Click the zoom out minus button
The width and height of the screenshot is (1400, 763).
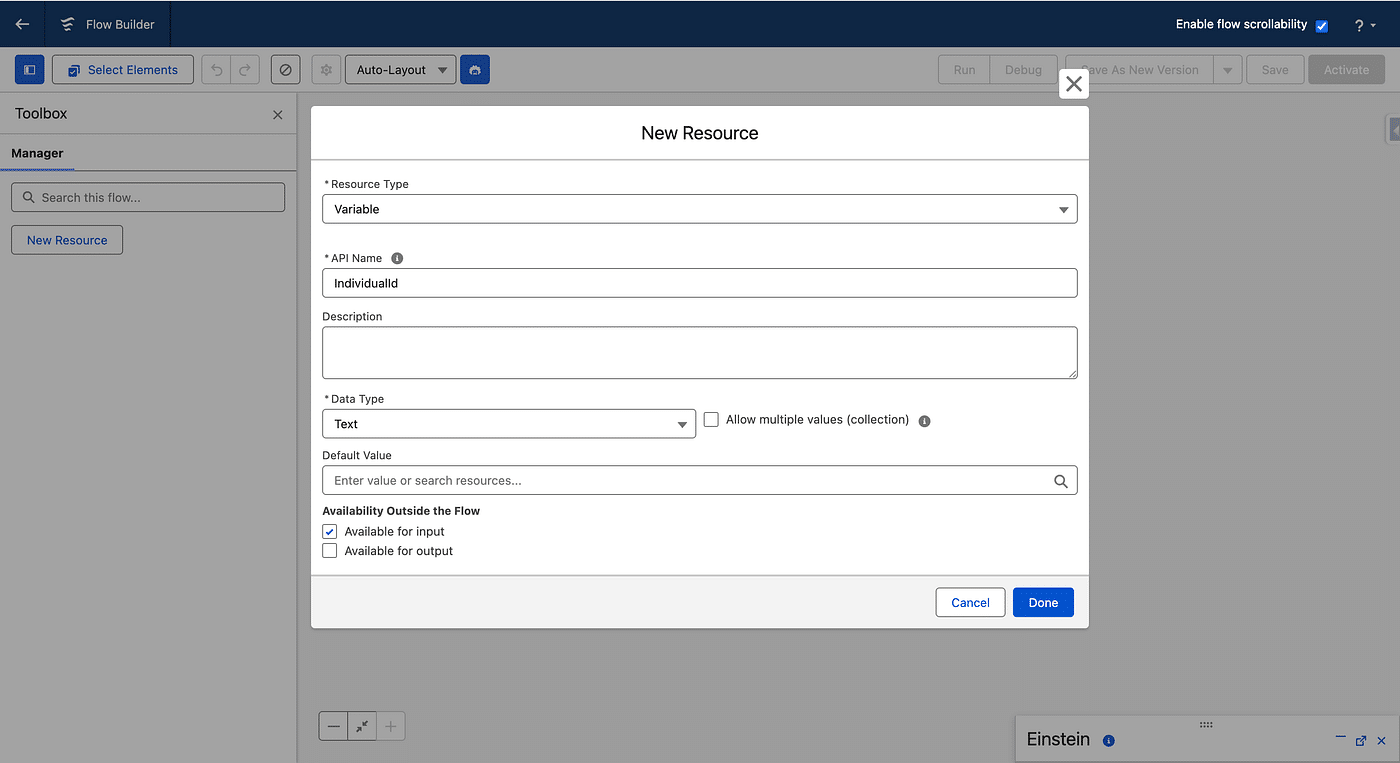tap(334, 726)
